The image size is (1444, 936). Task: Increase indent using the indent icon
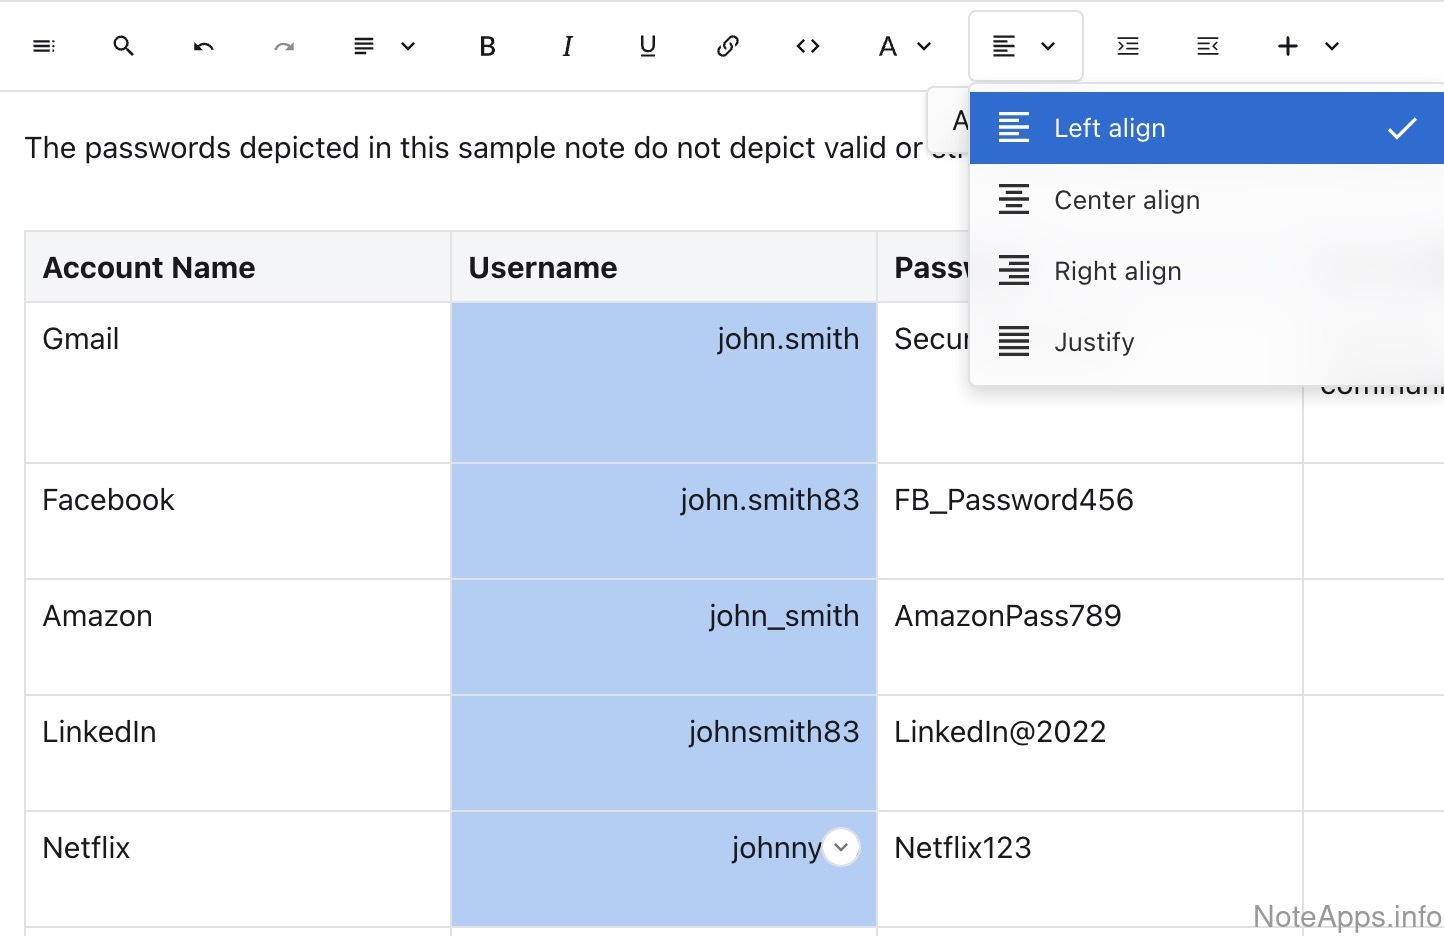(1128, 46)
